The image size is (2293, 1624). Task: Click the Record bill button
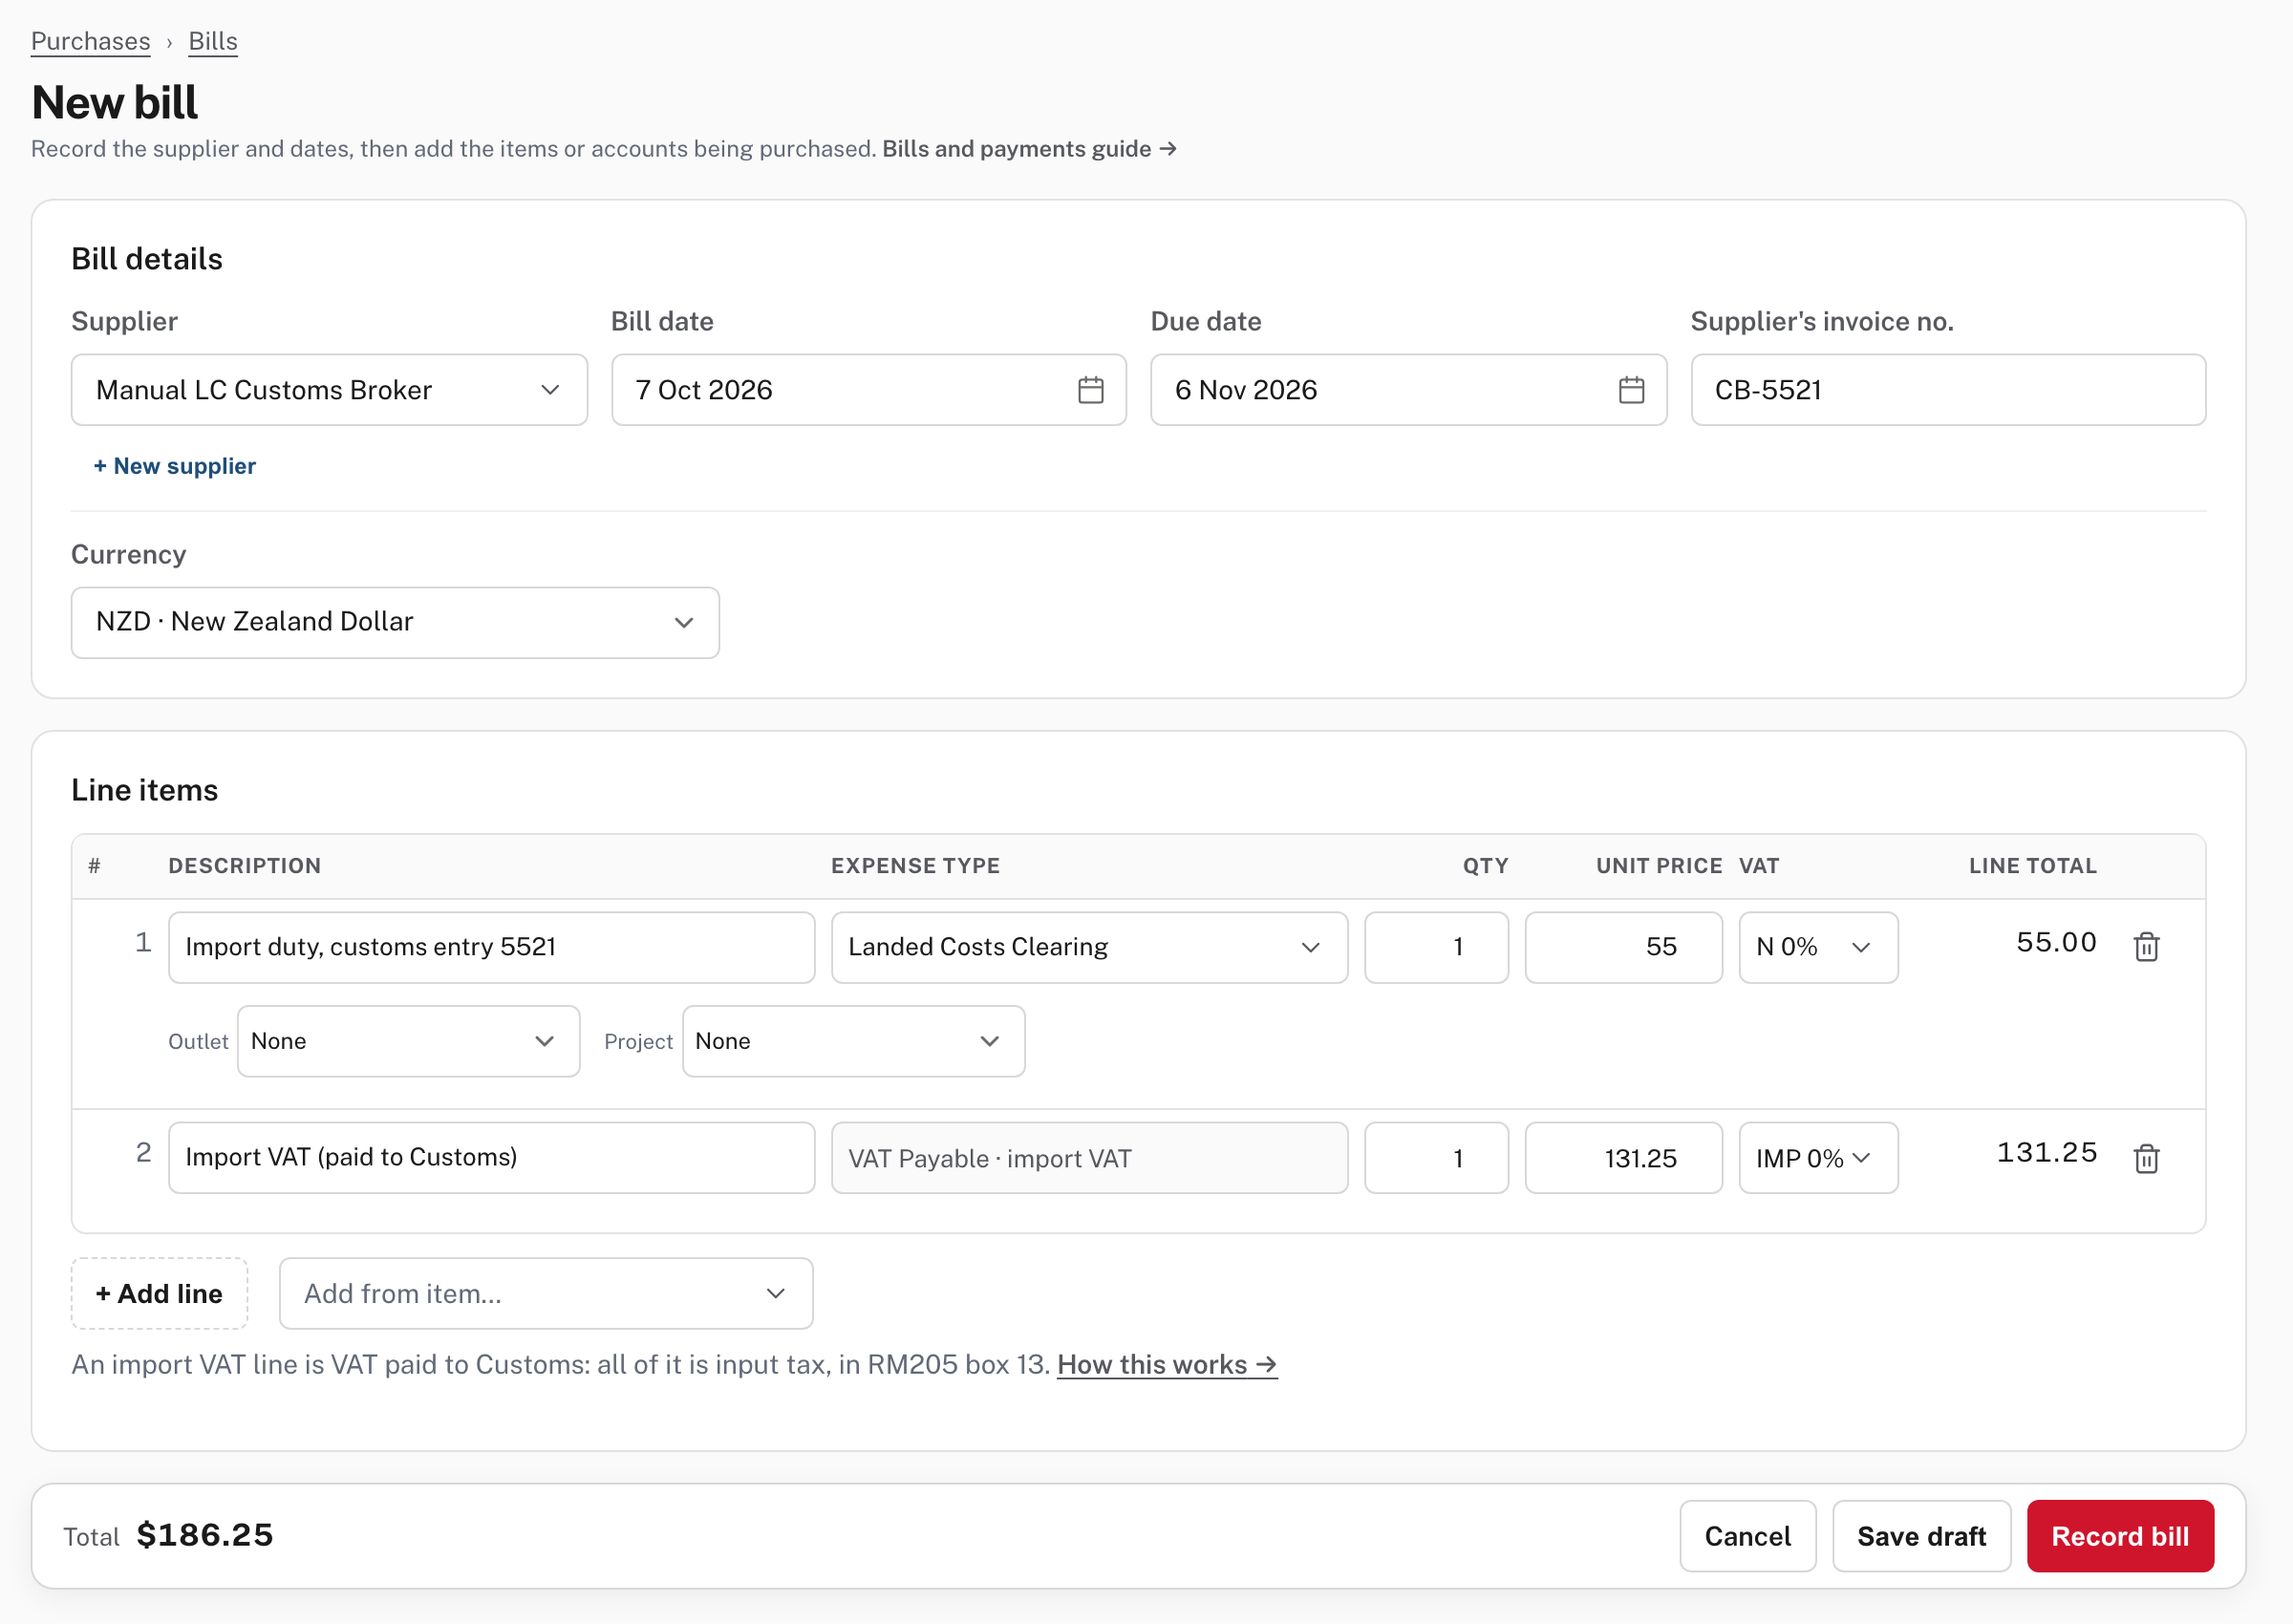pos(2119,1536)
